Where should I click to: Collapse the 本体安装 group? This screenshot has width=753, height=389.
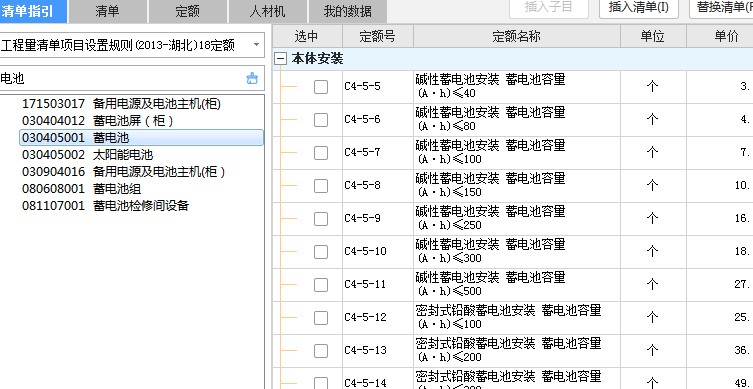(x=280, y=59)
